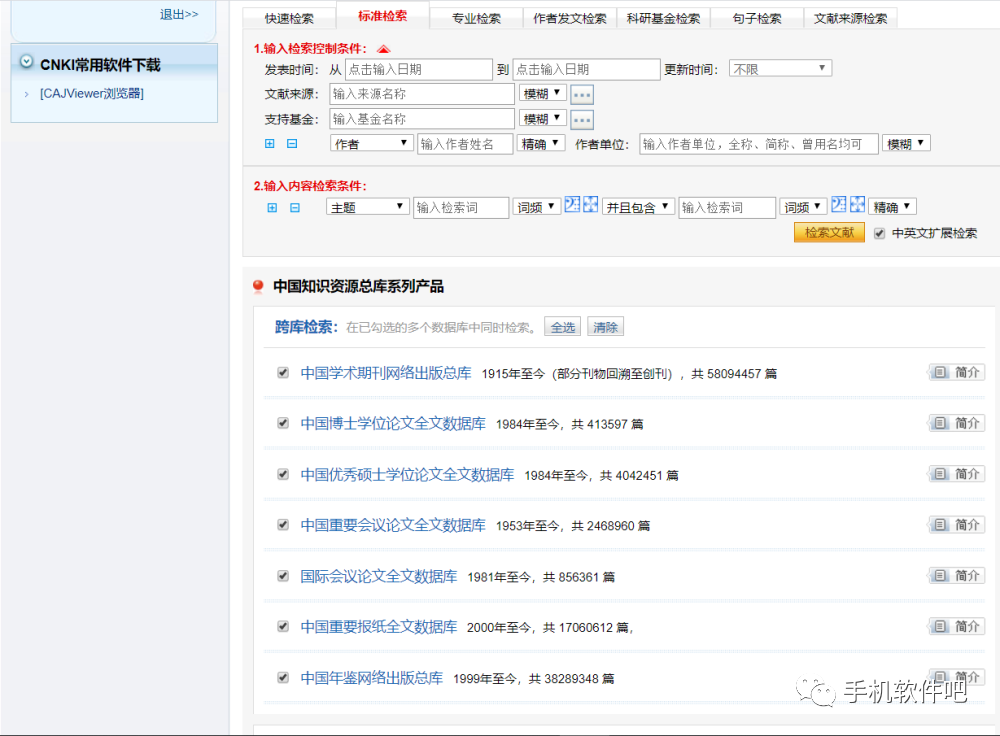Viewport: 1000px width, 736px height.
Task: Uncheck 国际会议论文全文数据库 checkbox
Action: [x=283, y=575]
